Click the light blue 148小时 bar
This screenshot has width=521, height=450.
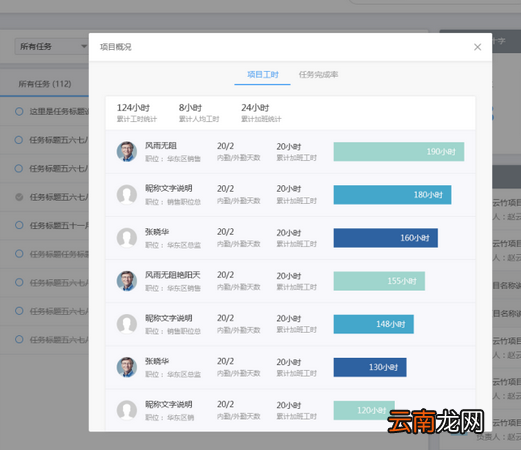pos(374,324)
